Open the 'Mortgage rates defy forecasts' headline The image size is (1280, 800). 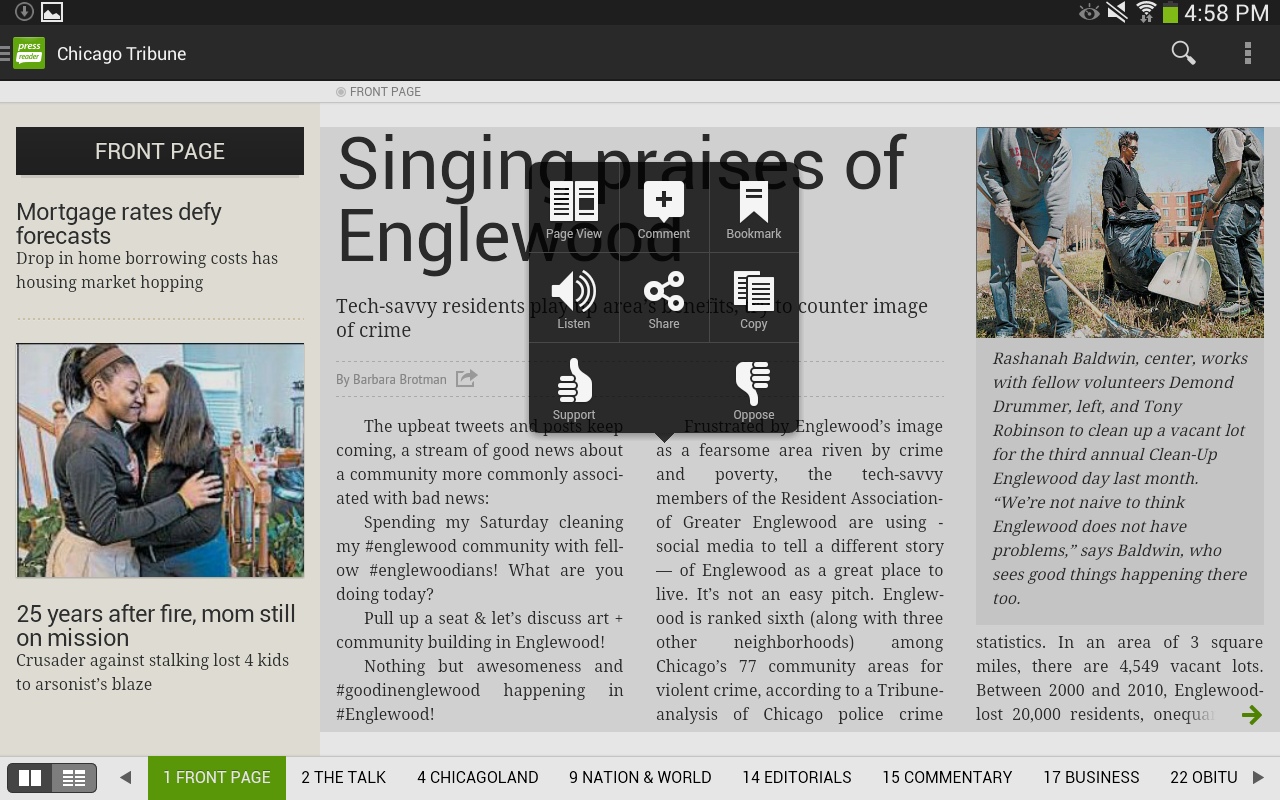pyautogui.click(x=119, y=224)
